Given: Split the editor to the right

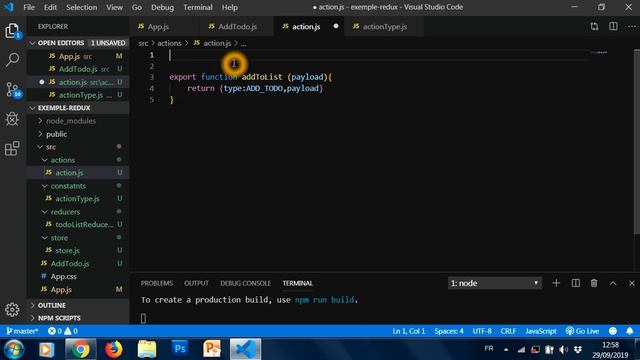Looking at the screenshot, I should [613, 27].
